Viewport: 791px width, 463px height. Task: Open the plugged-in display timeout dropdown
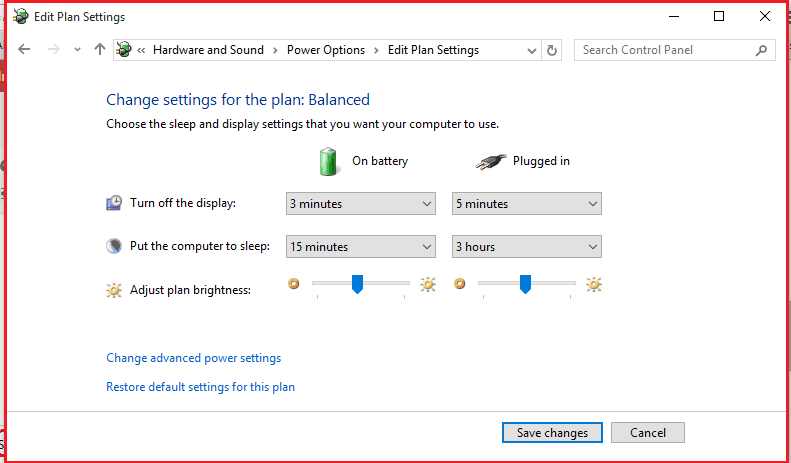pyautogui.click(x=527, y=204)
